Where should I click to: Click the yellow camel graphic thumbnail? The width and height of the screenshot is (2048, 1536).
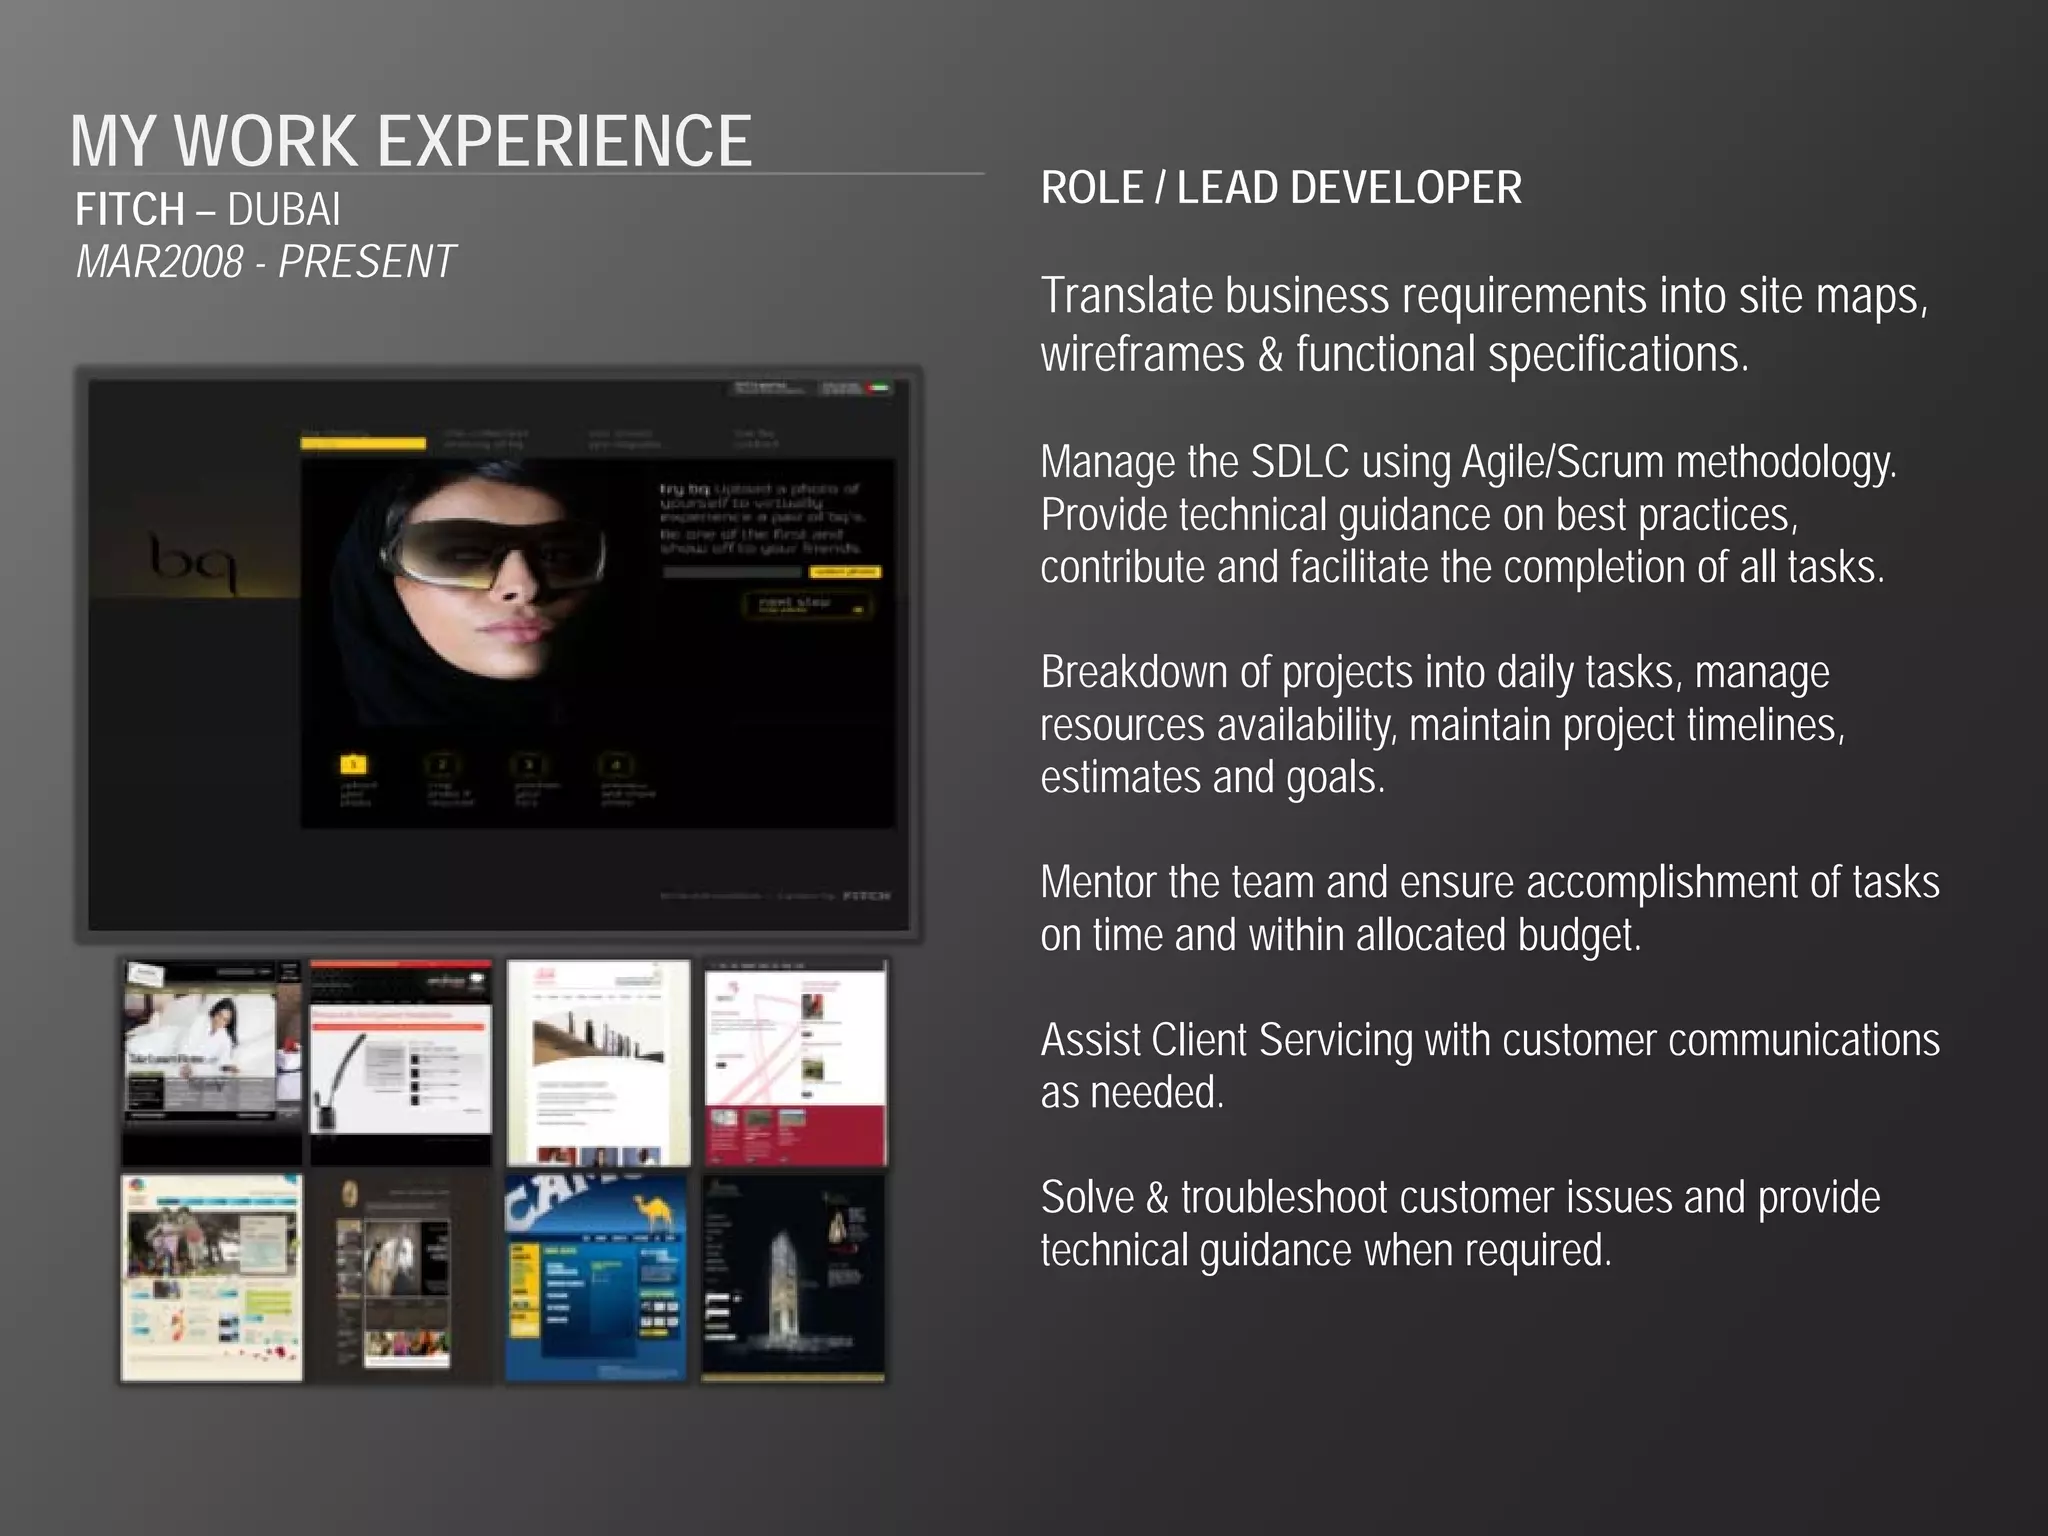[x=656, y=1212]
